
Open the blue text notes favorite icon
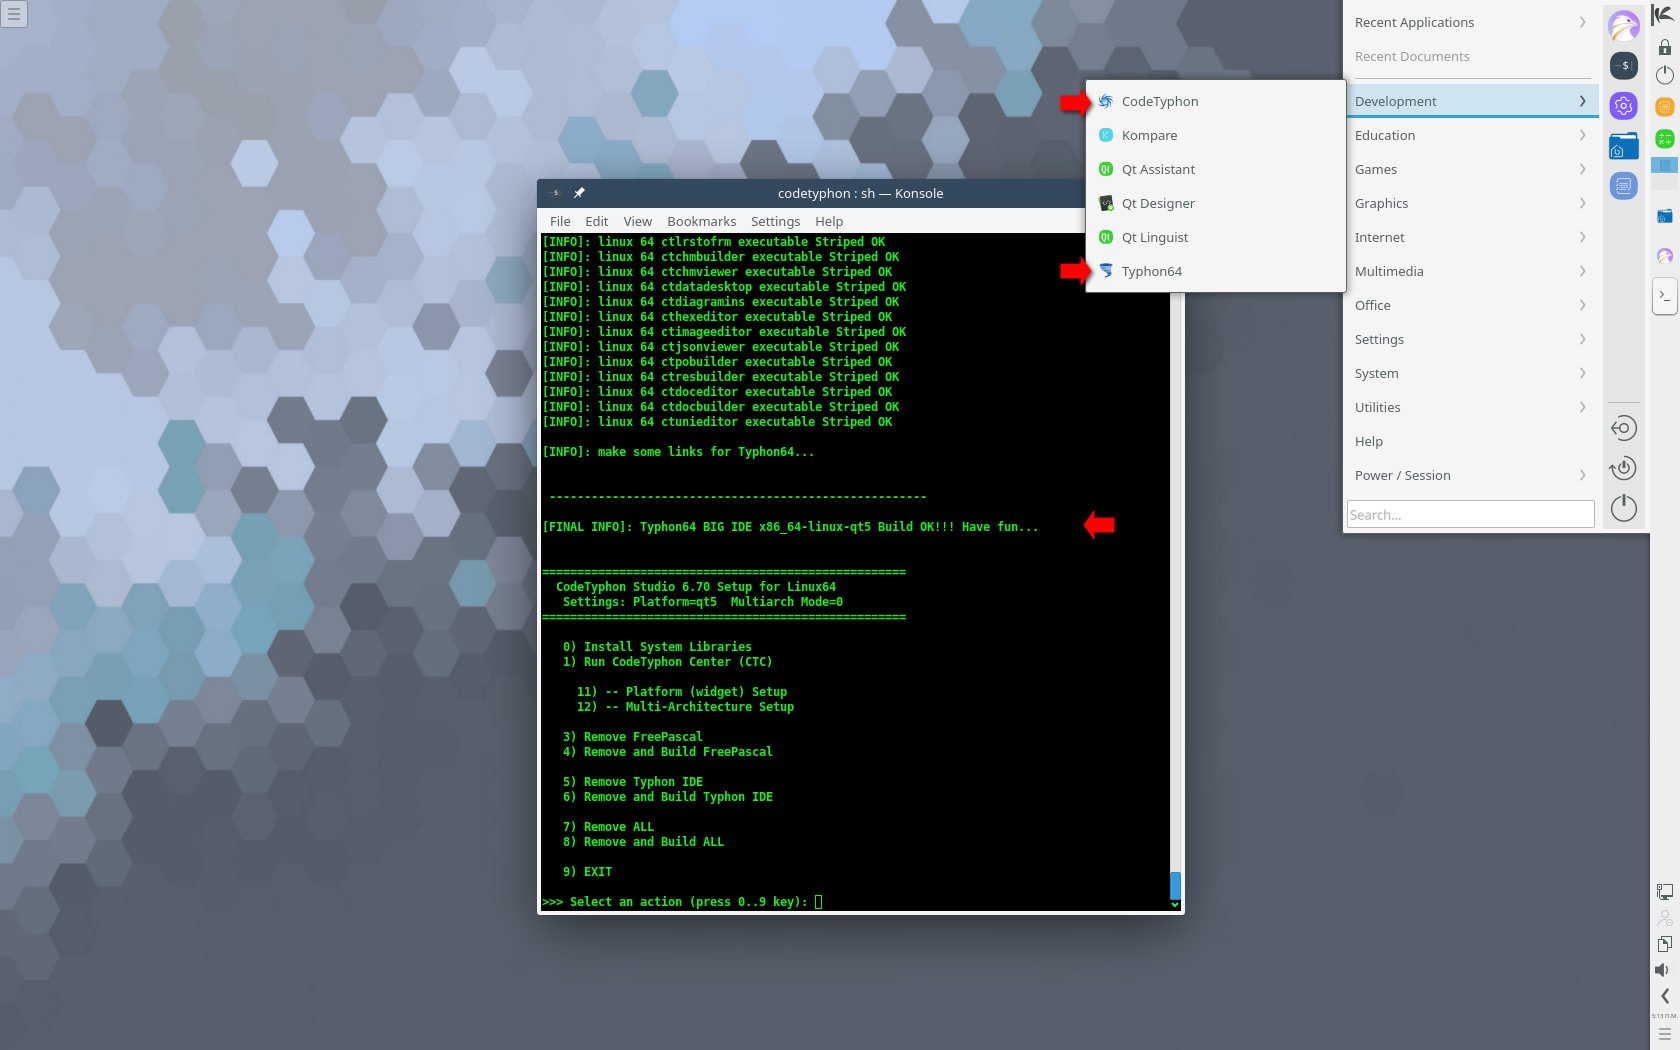(x=1623, y=185)
